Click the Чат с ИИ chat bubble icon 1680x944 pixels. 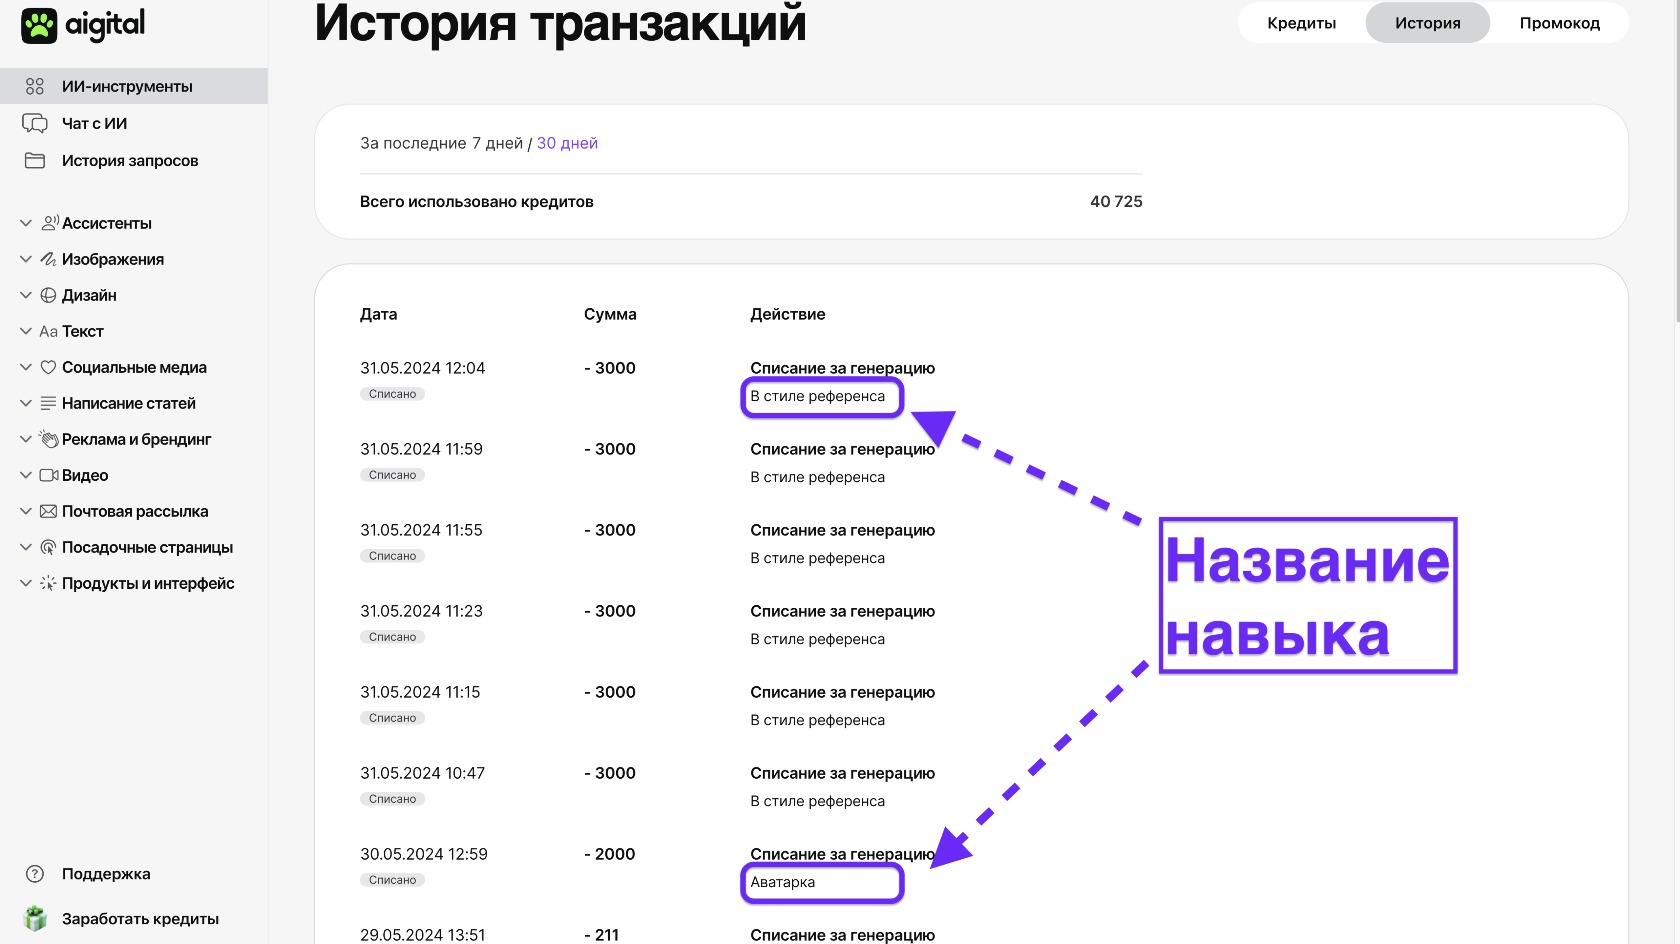[x=35, y=123]
